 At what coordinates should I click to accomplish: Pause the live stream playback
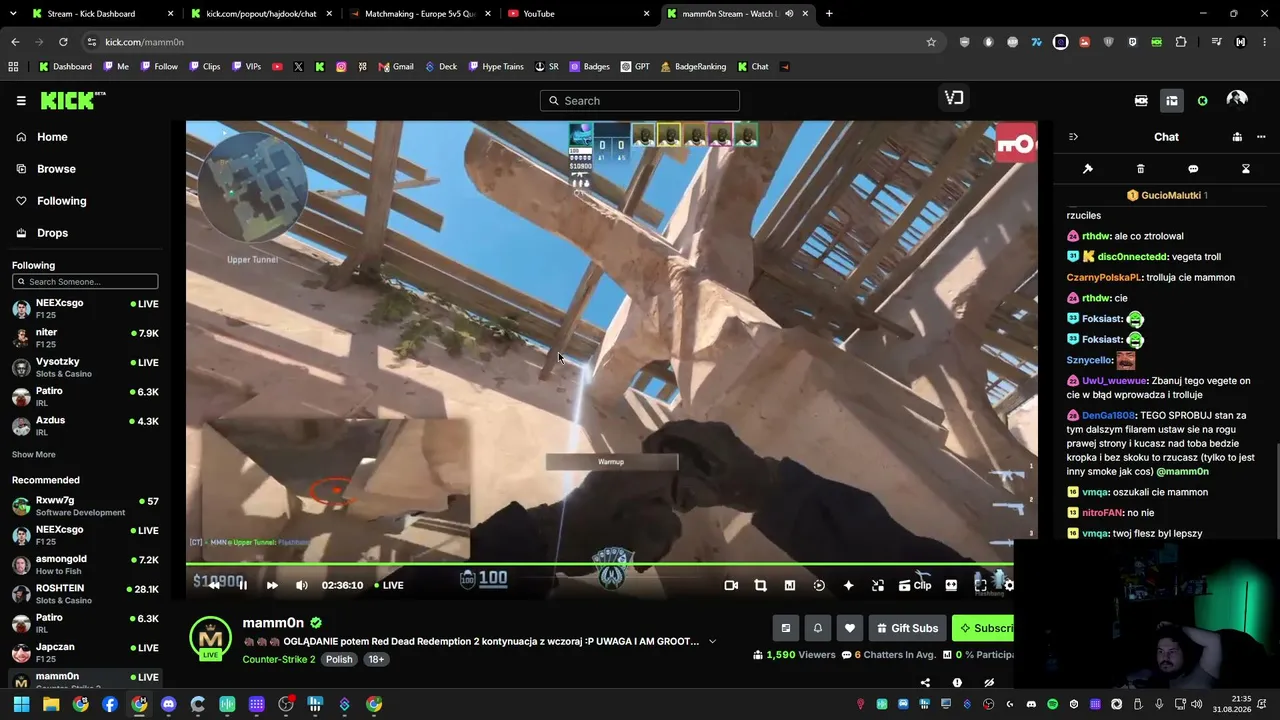click(243, 585)
